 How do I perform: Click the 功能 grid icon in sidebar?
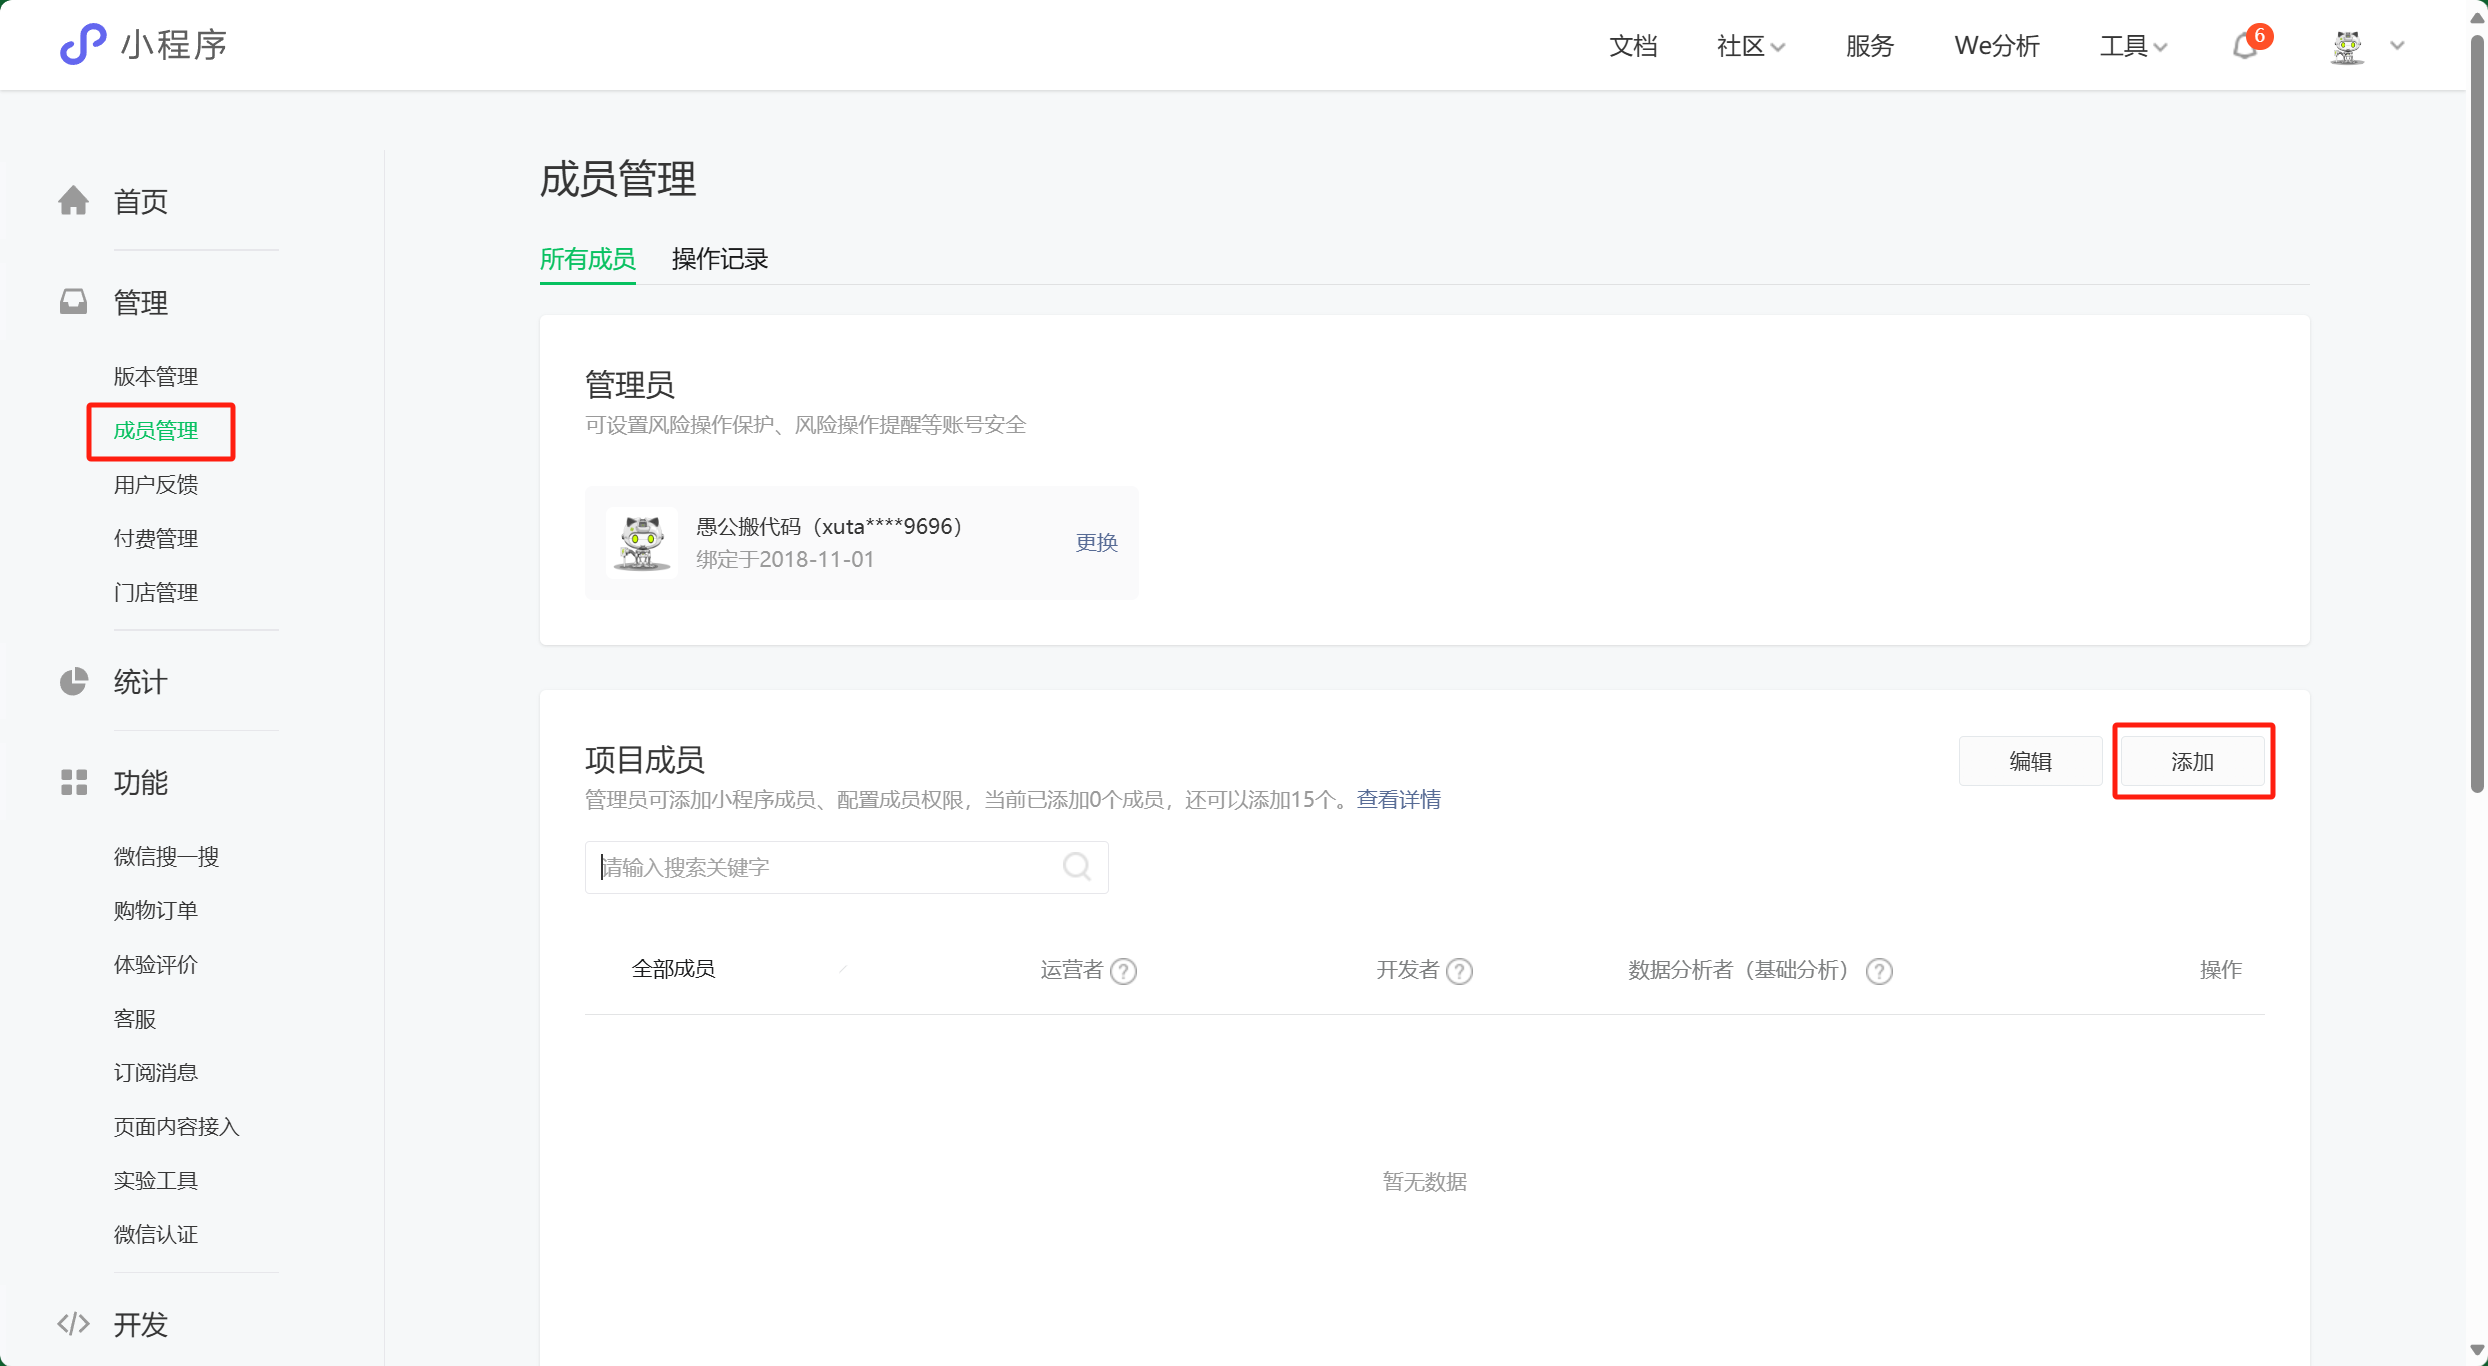74,782
